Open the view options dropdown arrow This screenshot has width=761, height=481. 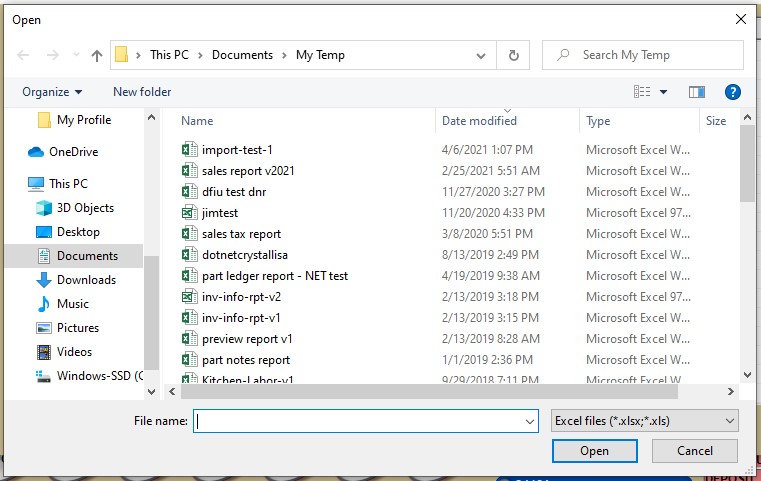pyautogui.click(x=663, y=92)
